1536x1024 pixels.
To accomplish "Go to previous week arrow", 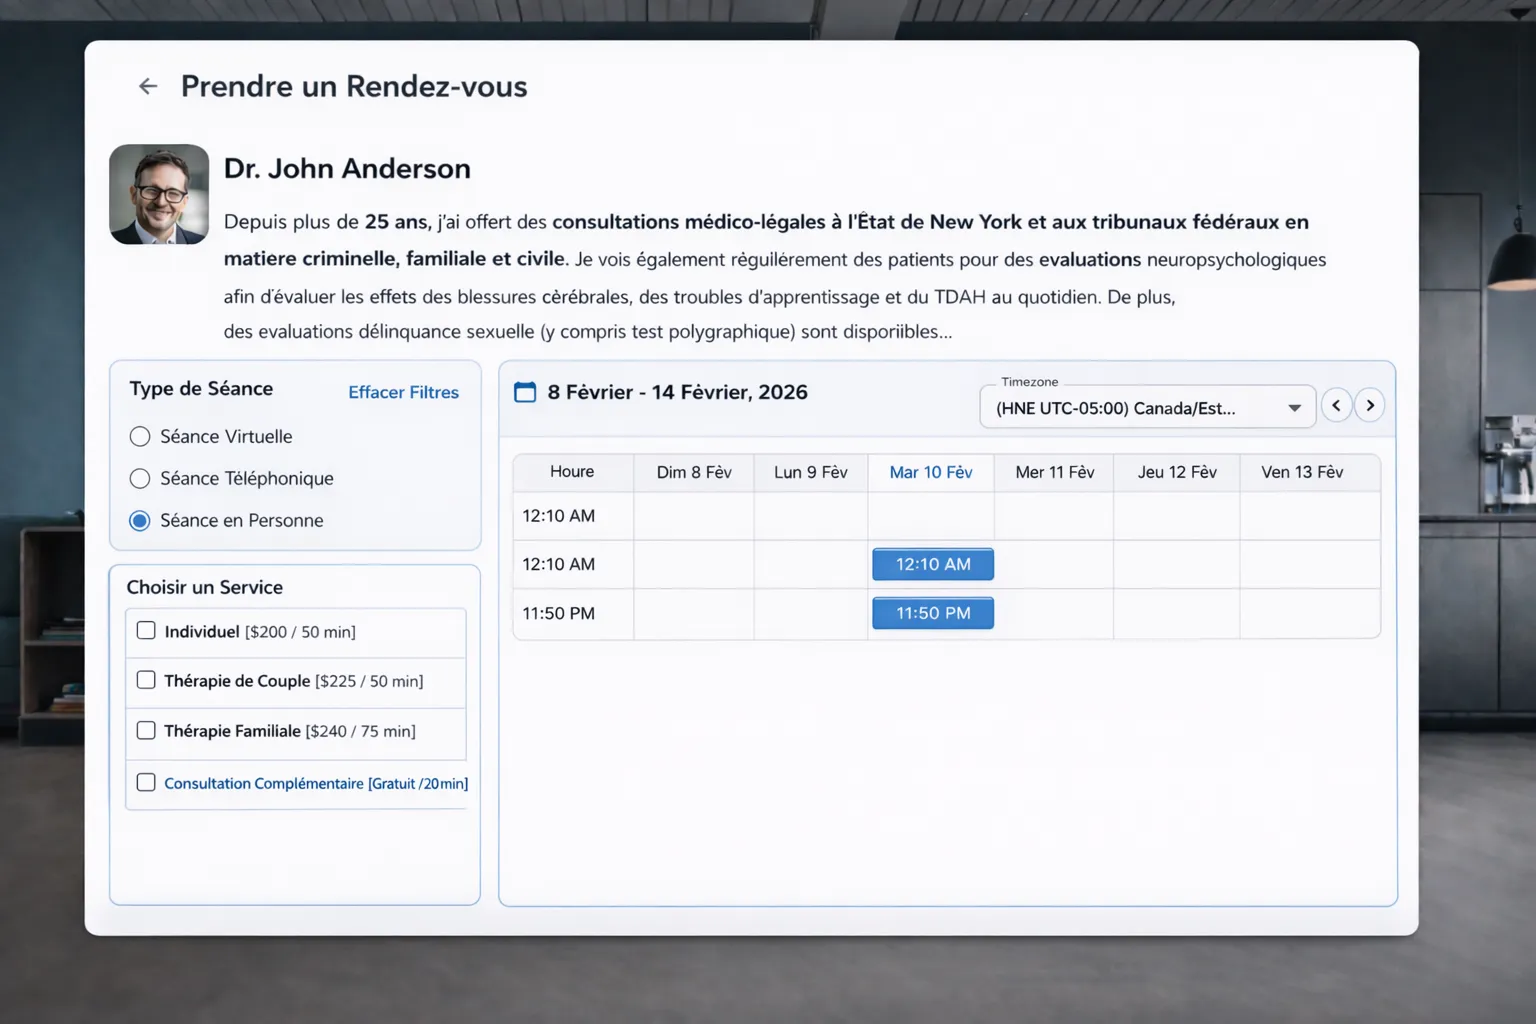I will [x=1336, y=405].
